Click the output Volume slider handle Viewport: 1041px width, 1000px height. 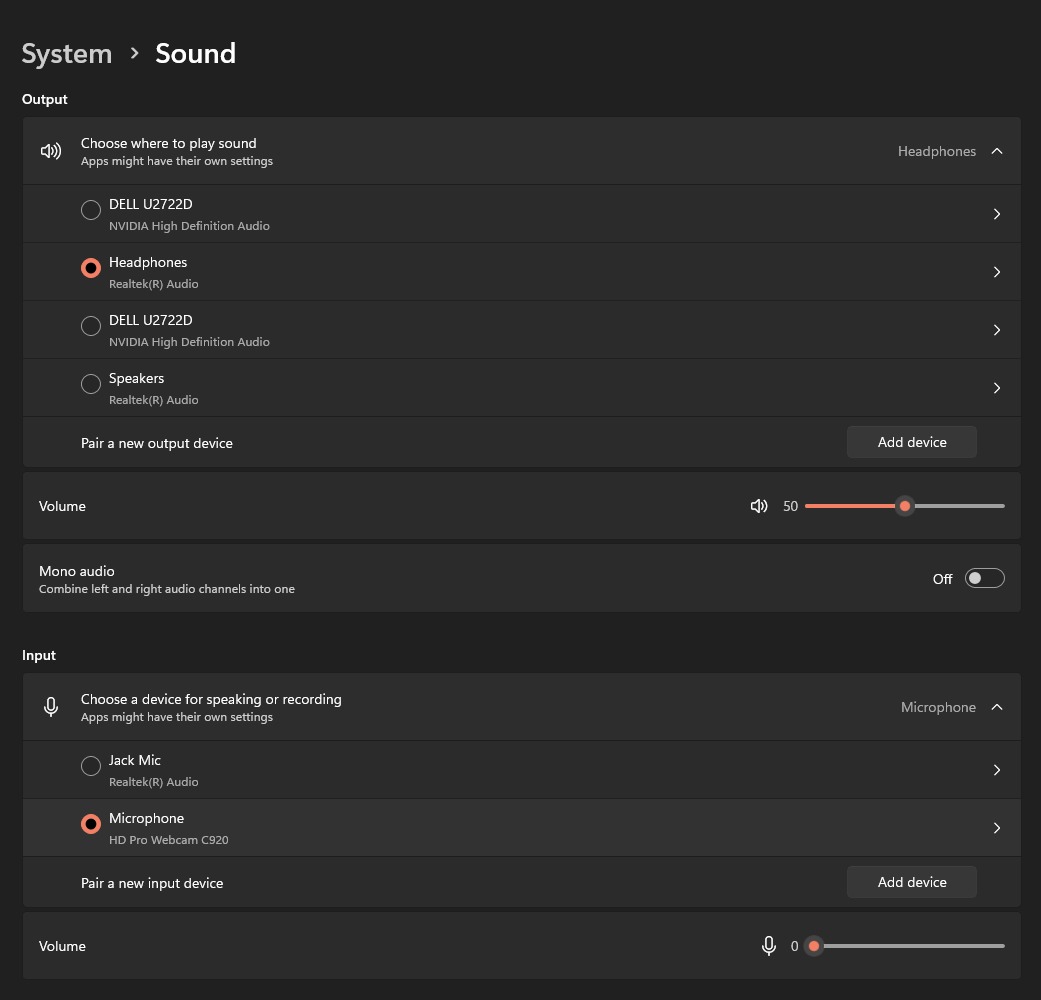point(905,506)
